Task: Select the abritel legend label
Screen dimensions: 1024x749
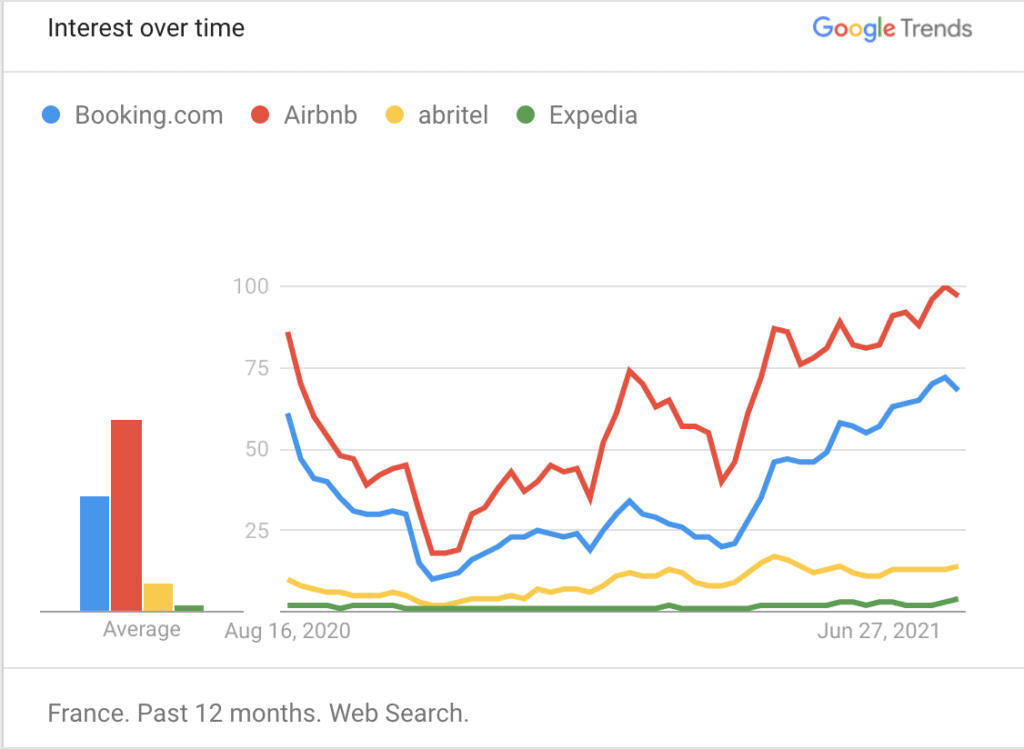Action: tap(453, 116)
